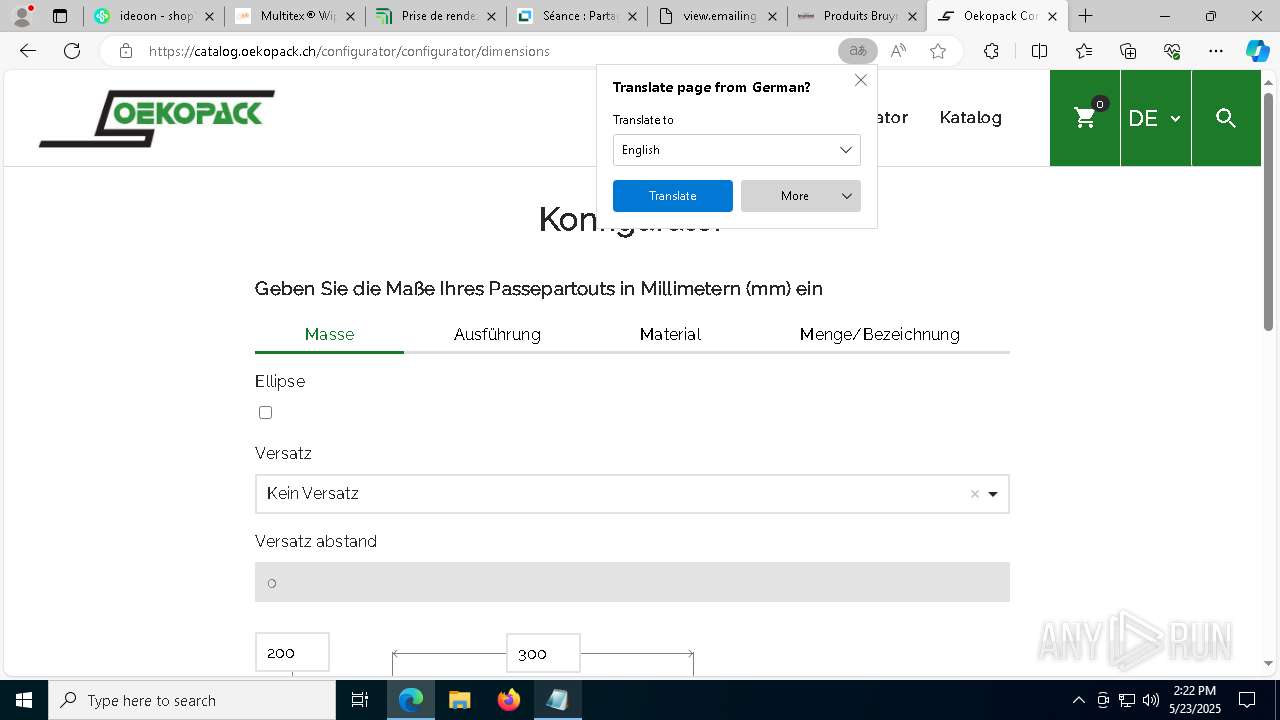1280x720 pixels.
Task: Clear the Versatz selection with x
Action: coord(975,494)
